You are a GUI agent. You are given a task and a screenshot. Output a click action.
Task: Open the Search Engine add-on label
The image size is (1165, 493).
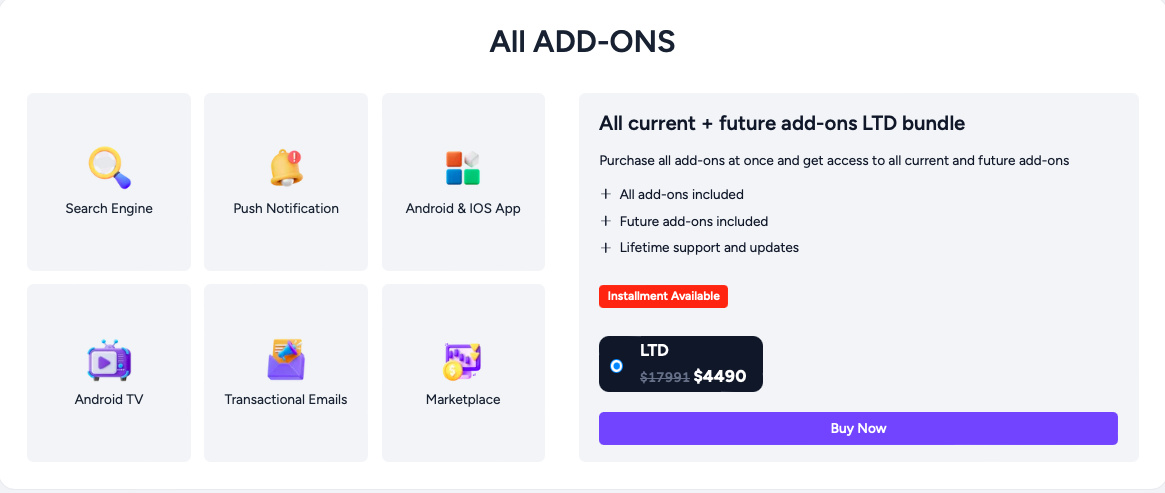click(x=109, y=209)
